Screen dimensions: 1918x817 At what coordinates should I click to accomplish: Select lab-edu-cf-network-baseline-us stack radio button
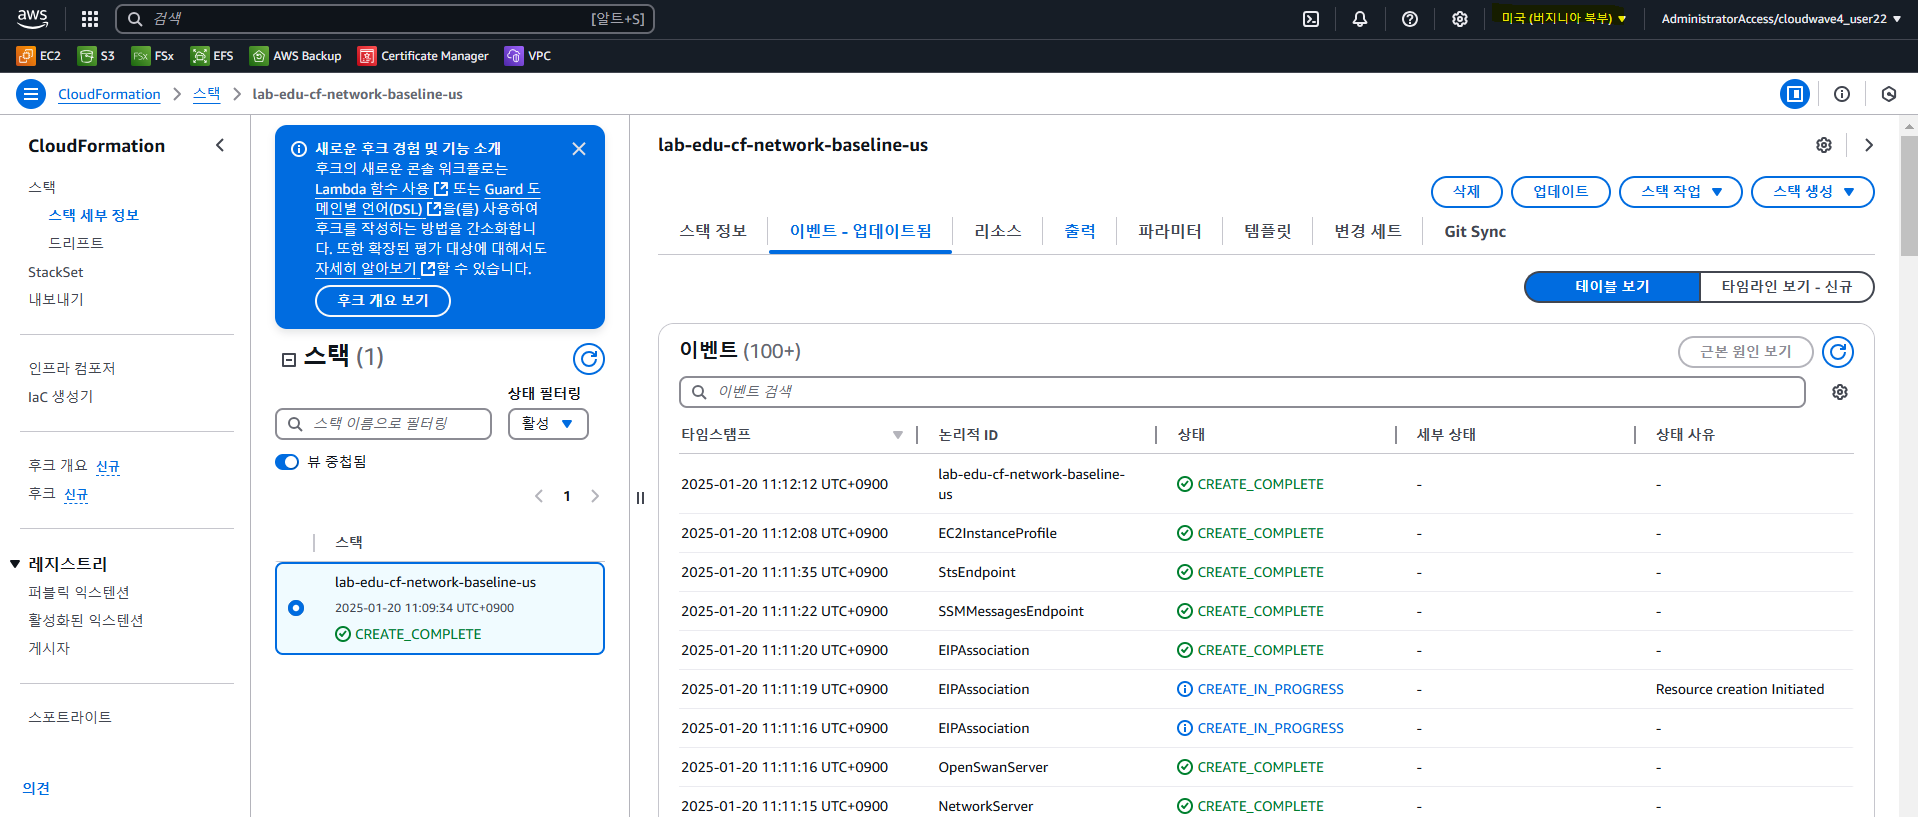[296, 608]
